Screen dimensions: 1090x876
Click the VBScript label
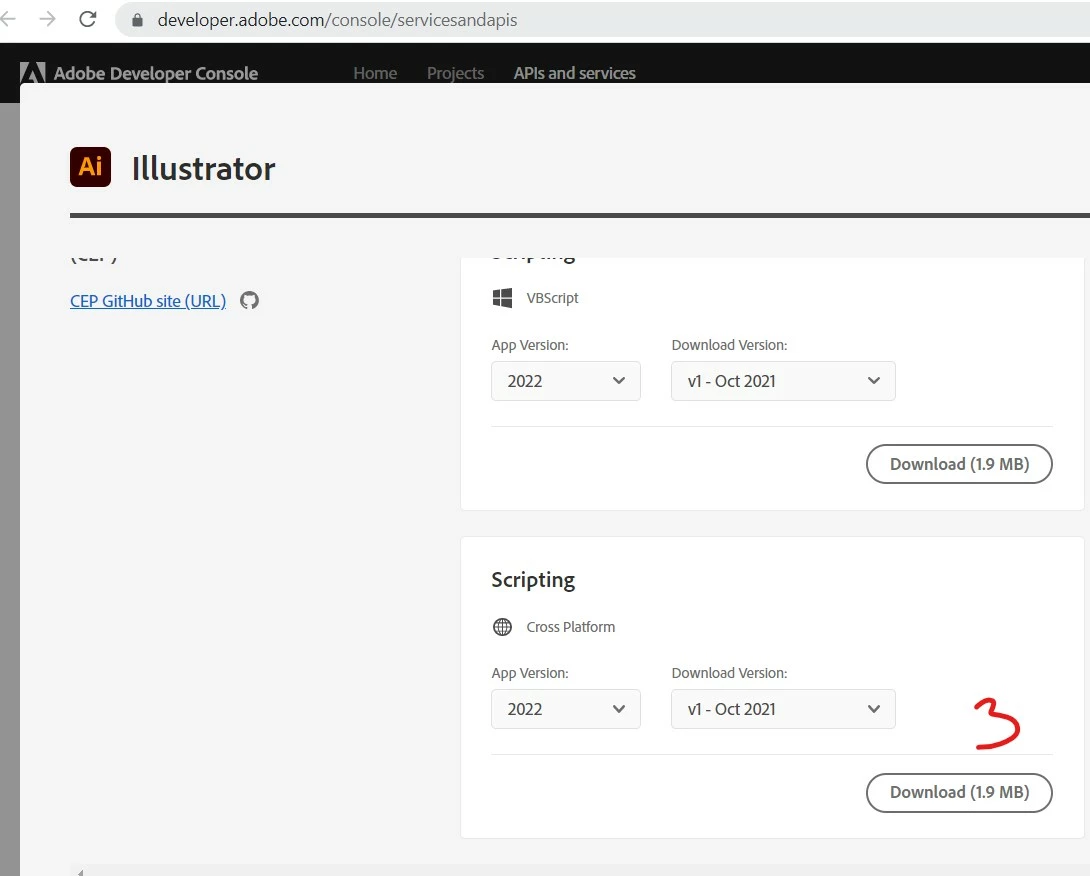click(x=552, y=298)
